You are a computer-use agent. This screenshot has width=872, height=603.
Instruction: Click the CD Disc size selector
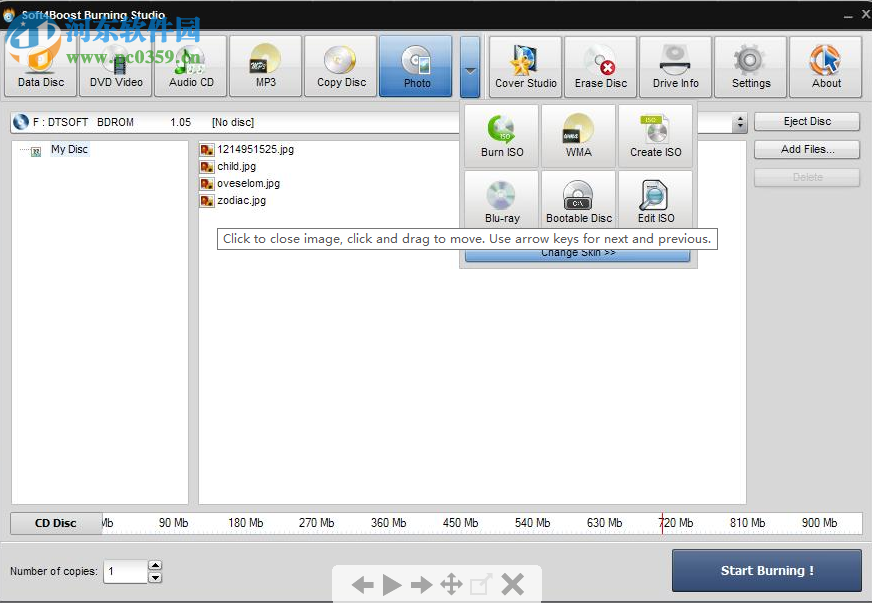point(56,523)
